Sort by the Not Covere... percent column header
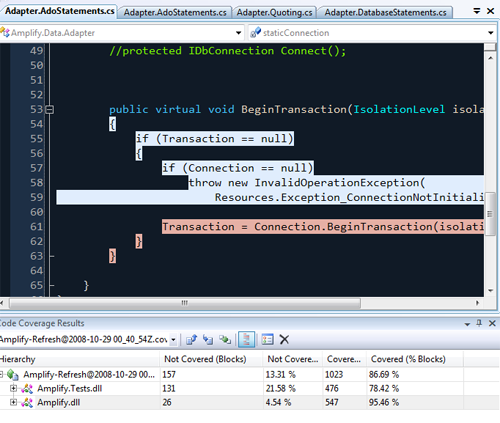Image resolution: width=500 pixels, height=423 pixels. click(293, 359)
